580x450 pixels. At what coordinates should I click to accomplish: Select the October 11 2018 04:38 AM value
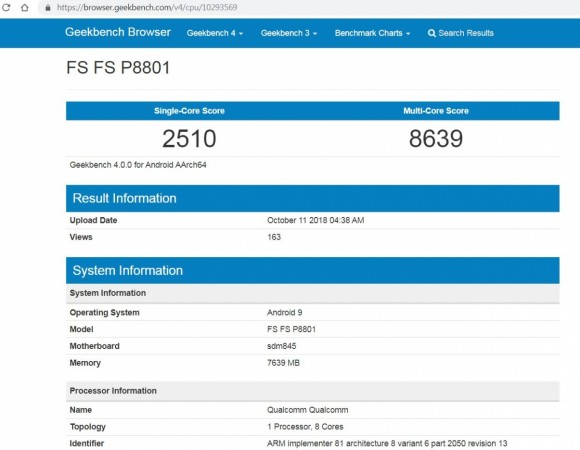click(316, 220)
